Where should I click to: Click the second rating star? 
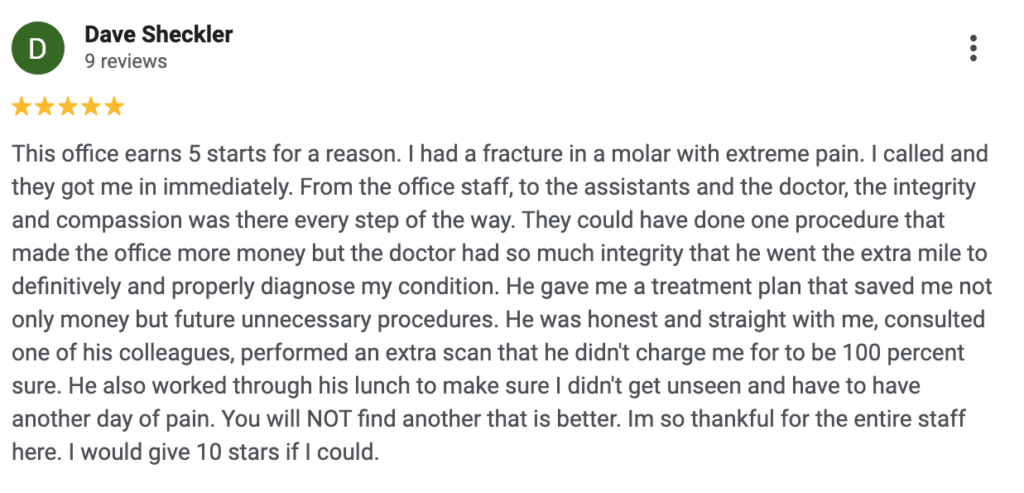tap(44, 106)
